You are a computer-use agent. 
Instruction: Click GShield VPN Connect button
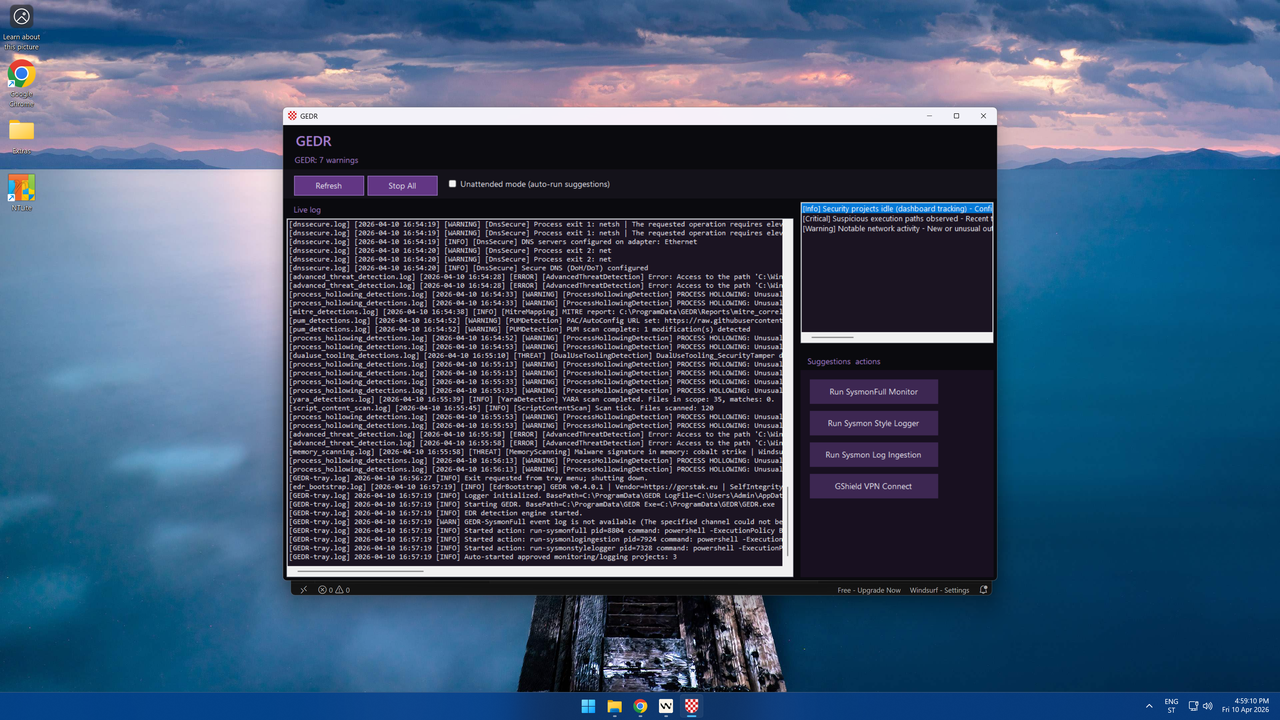click(873, 486)
